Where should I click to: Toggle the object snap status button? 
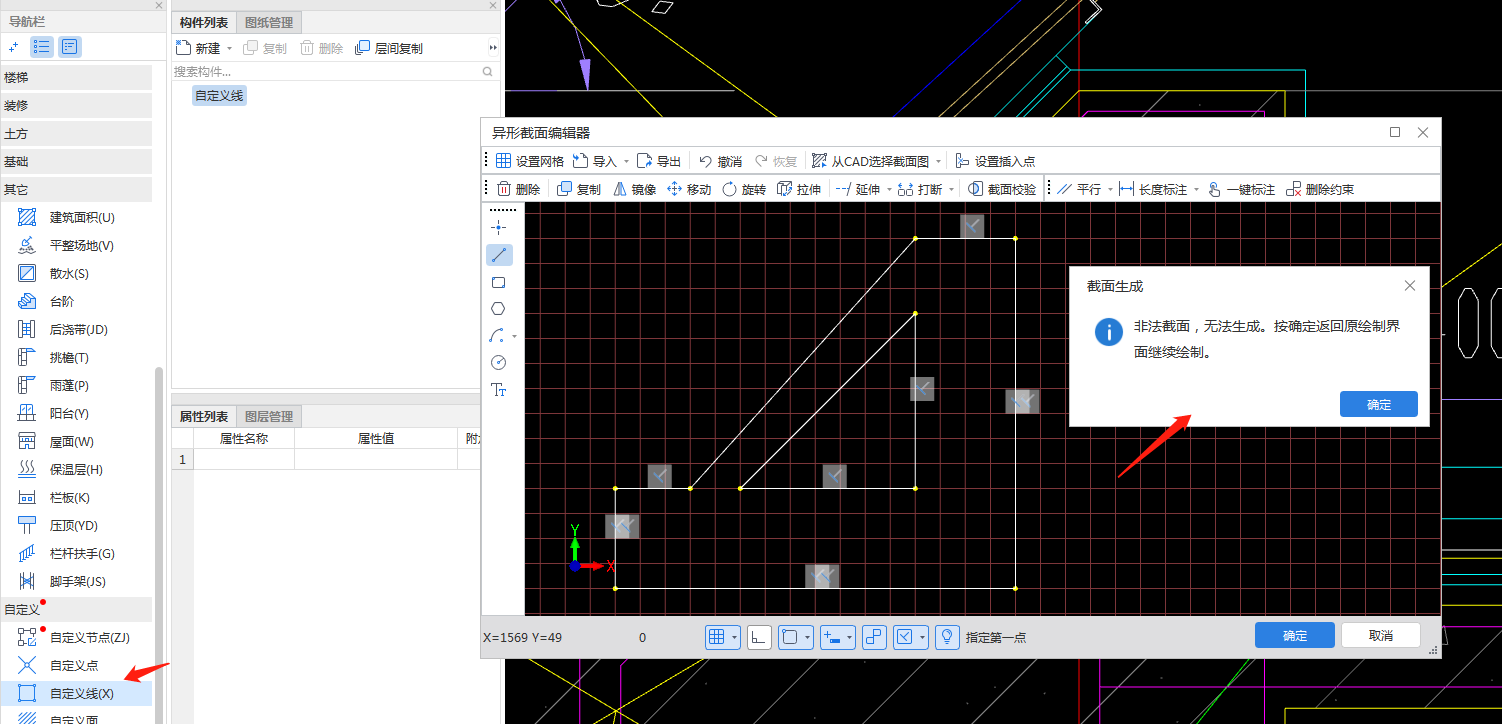pos(790,637)
